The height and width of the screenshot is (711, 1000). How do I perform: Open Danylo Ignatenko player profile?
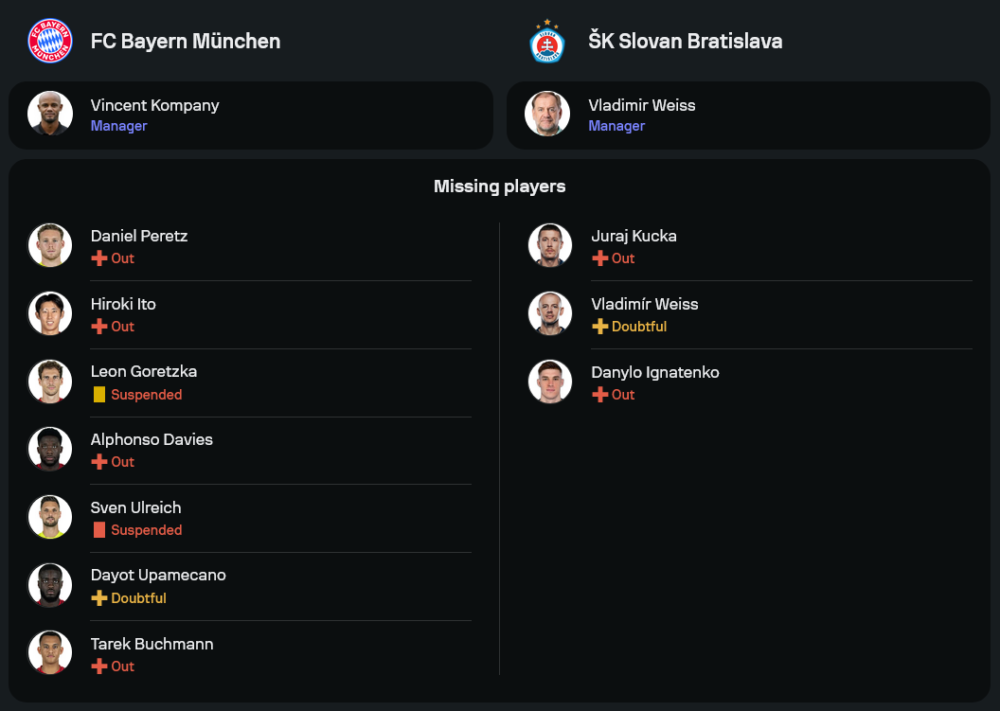click(x=654, y=372)
